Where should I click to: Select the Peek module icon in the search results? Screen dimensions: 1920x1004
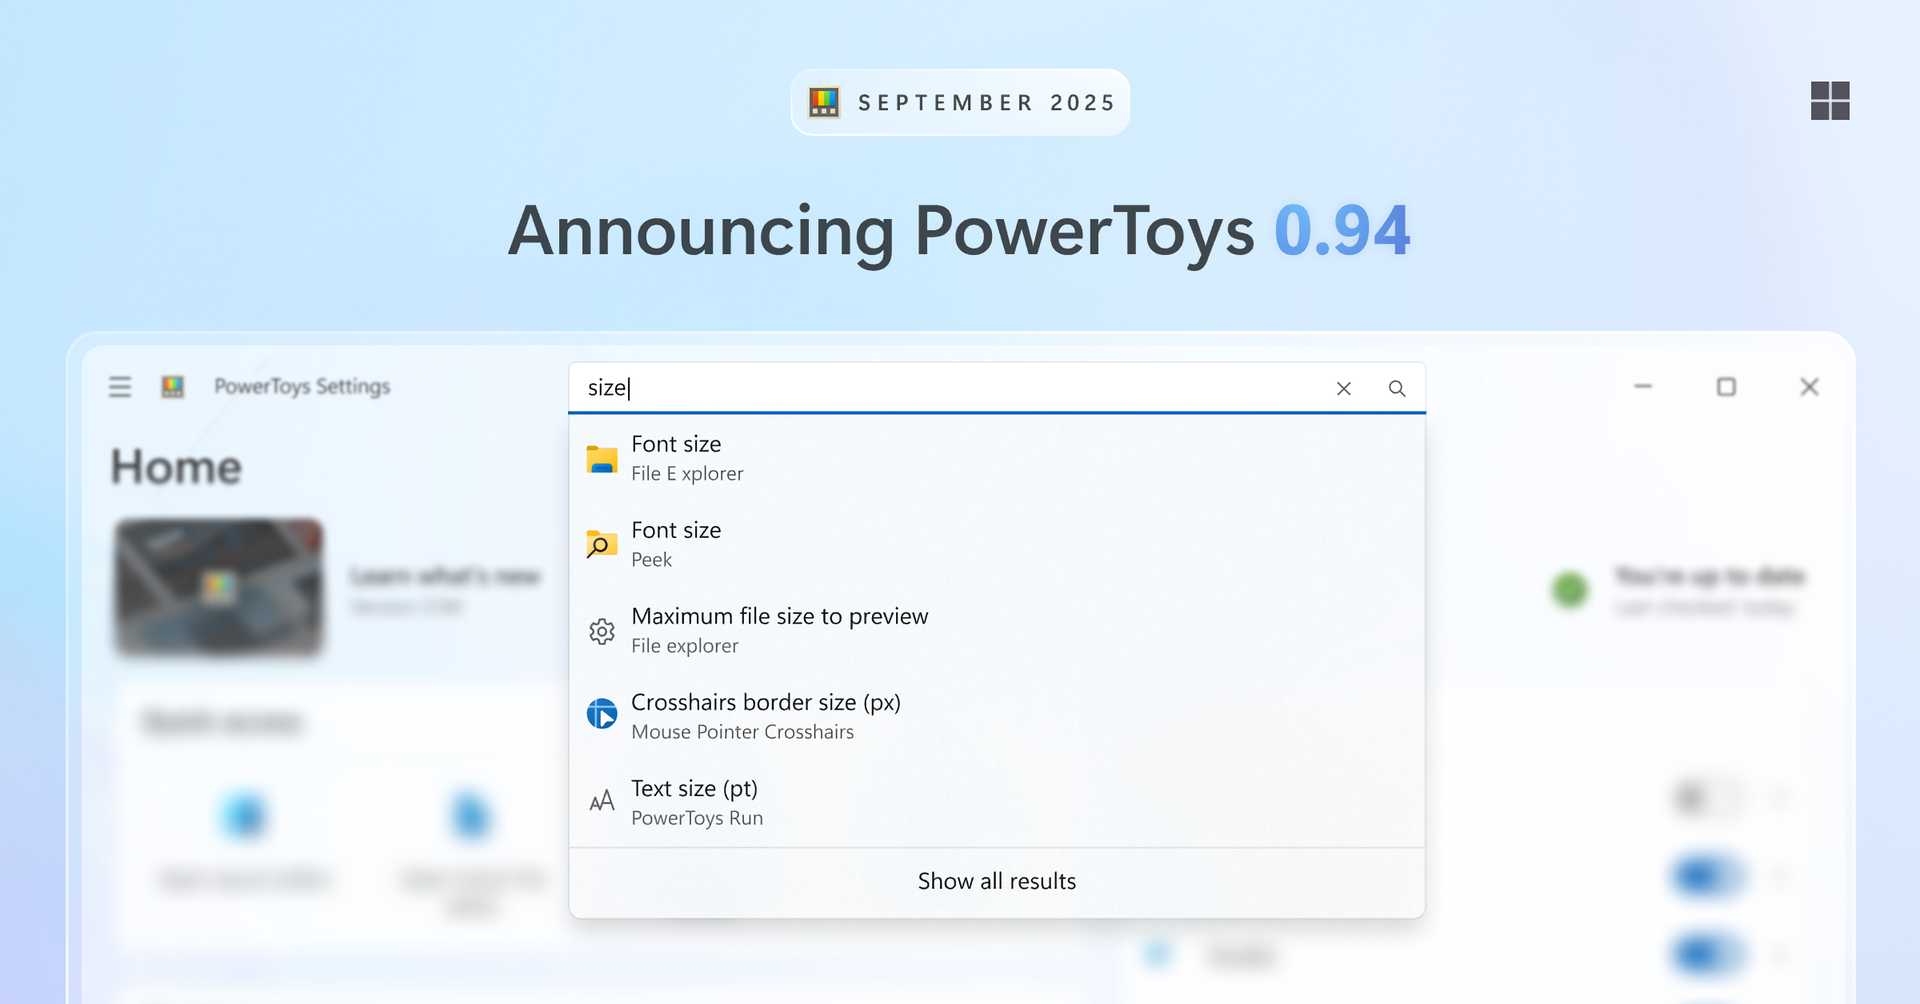[601, 545]
